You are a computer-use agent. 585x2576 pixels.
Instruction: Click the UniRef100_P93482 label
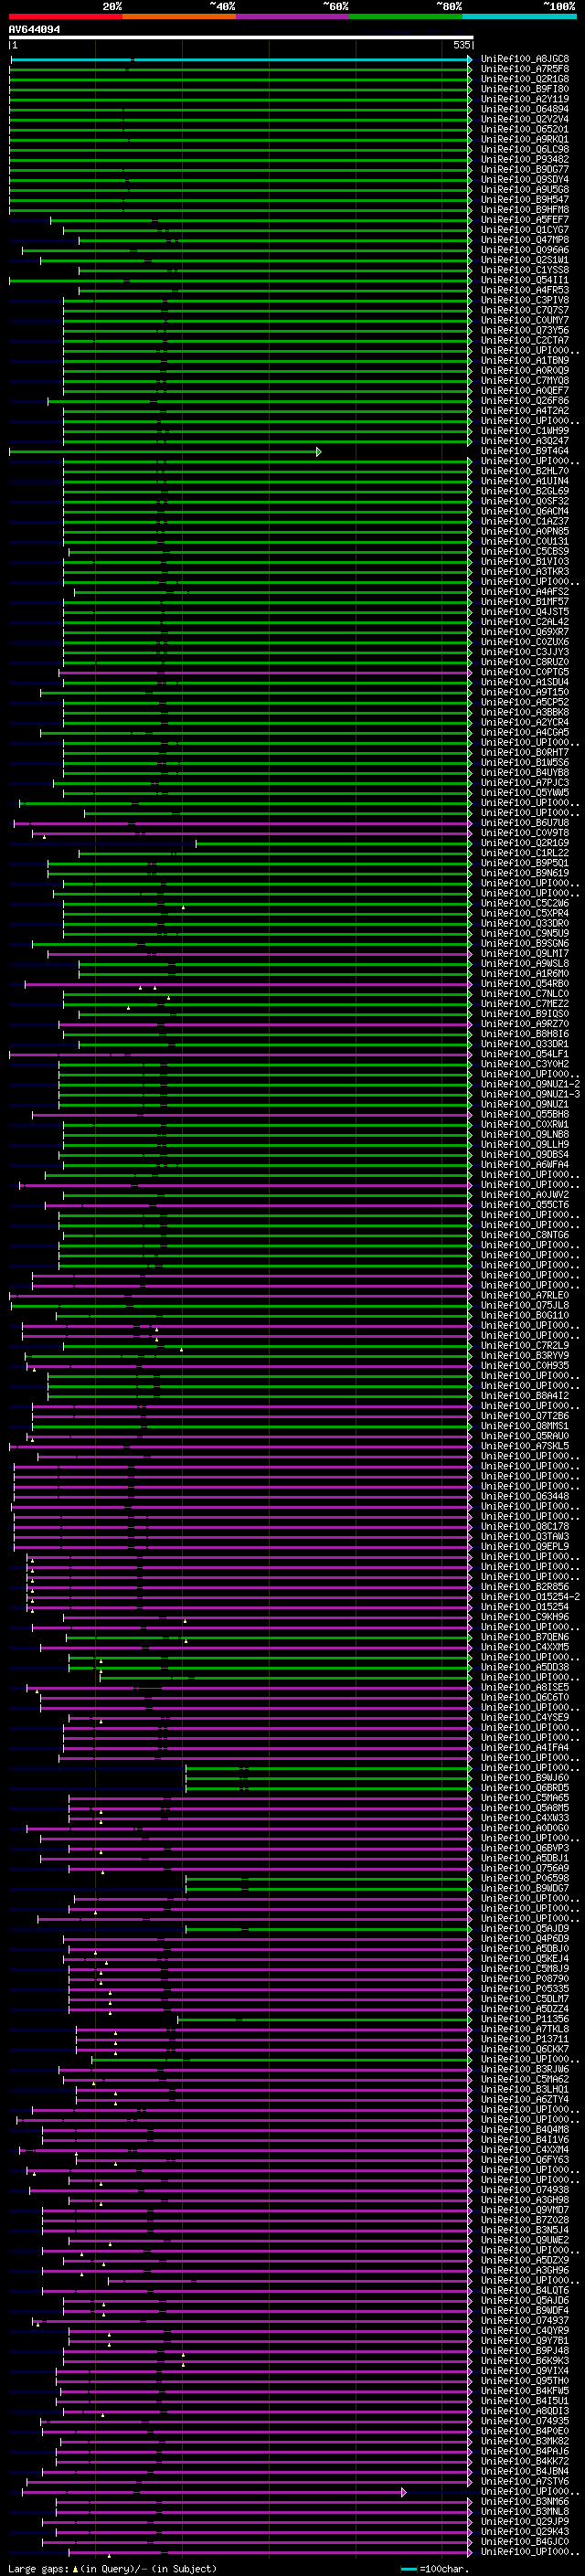[525, 159]
